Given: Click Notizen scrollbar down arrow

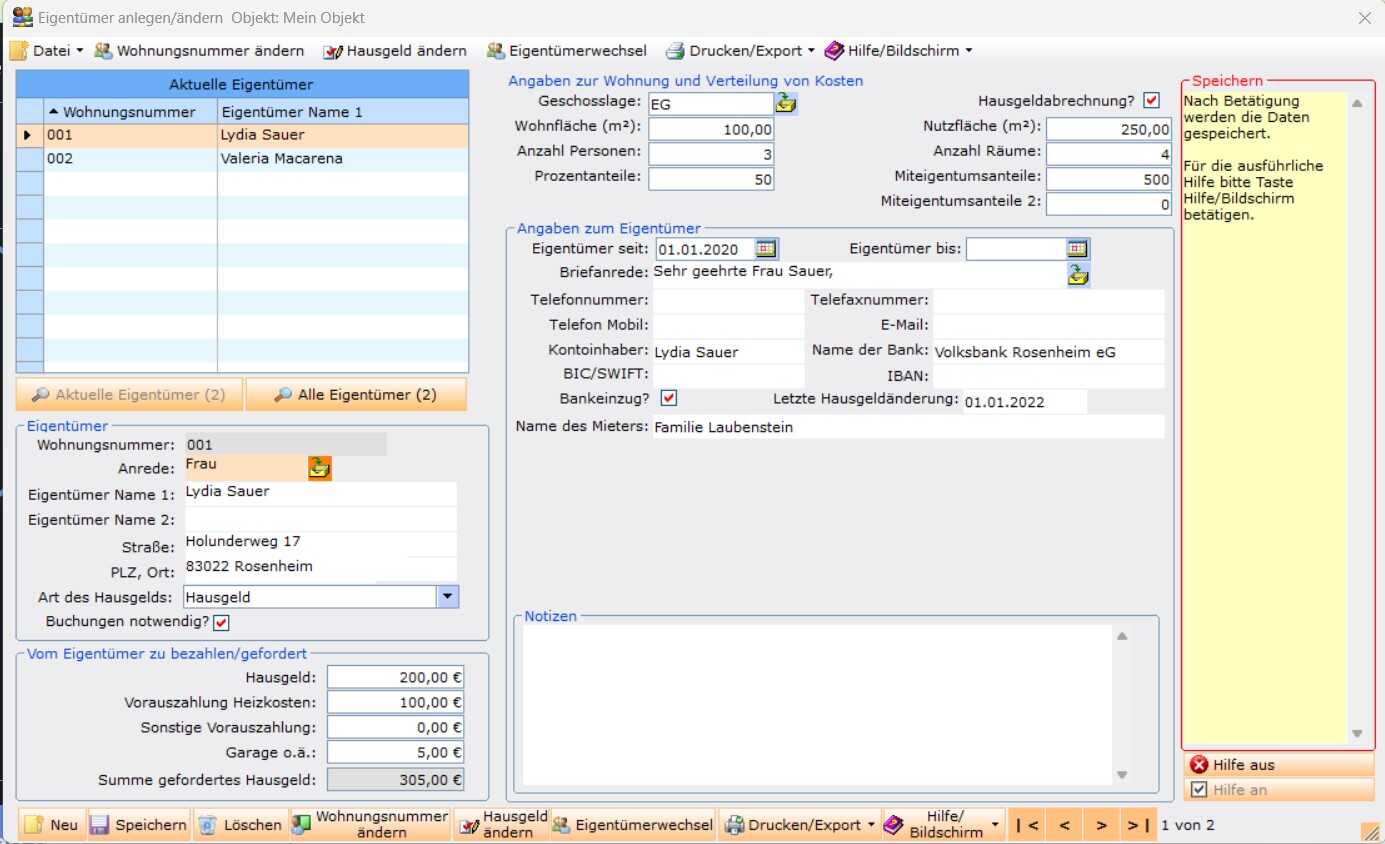Looking at the screenshot, I should pos(1122,775).
